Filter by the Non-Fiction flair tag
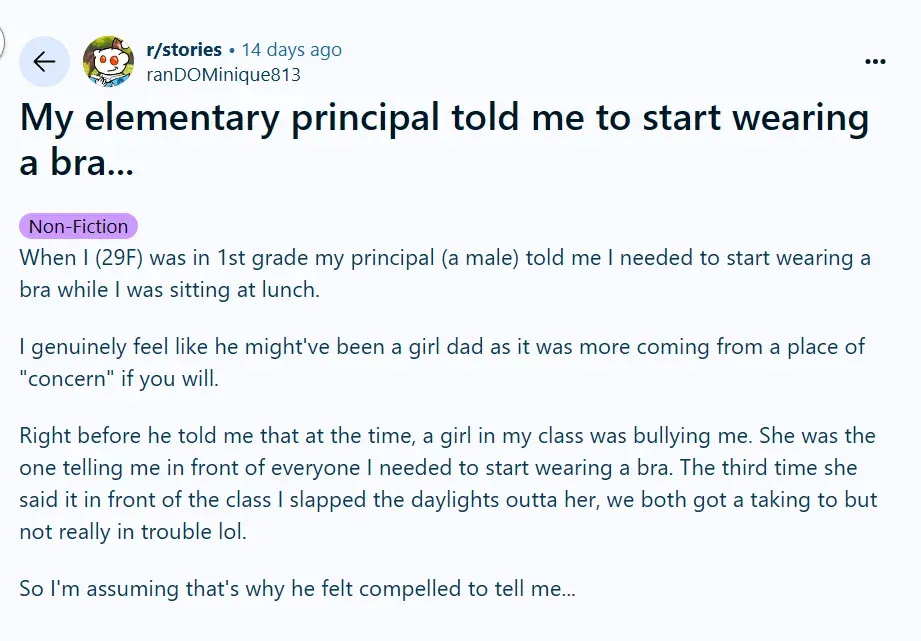 [x=78, y=226]
